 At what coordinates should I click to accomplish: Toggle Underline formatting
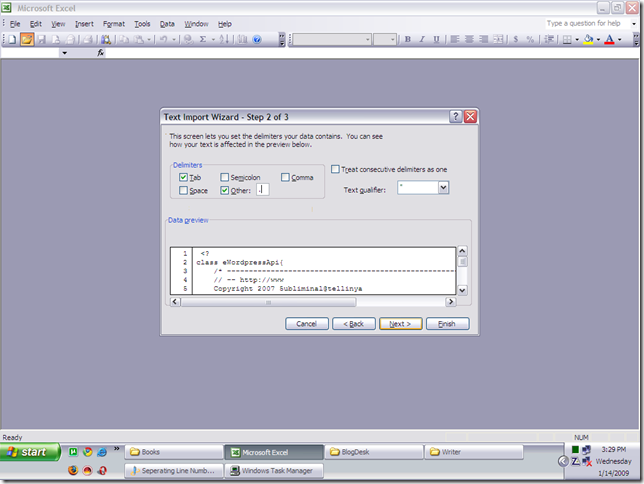click(436, 39)
